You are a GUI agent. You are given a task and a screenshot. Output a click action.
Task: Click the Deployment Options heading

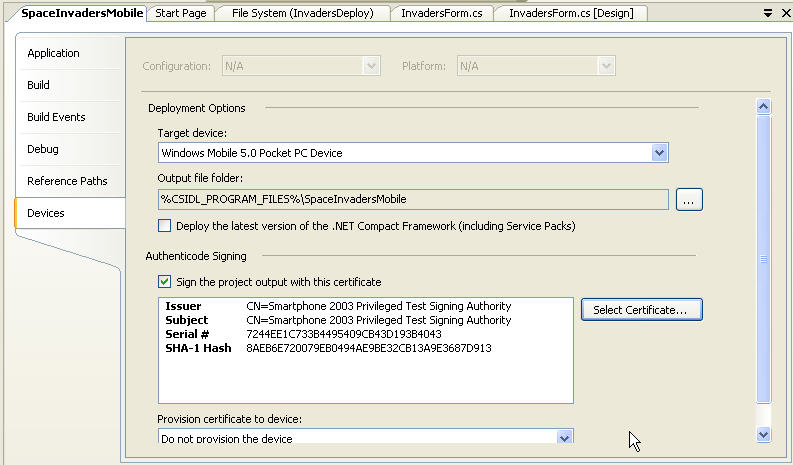(197, 108)
